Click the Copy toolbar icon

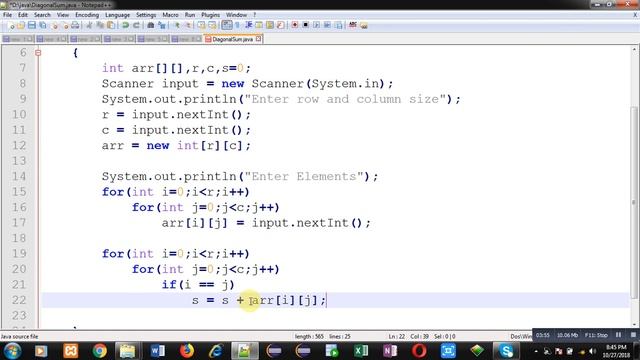[100, 25]
